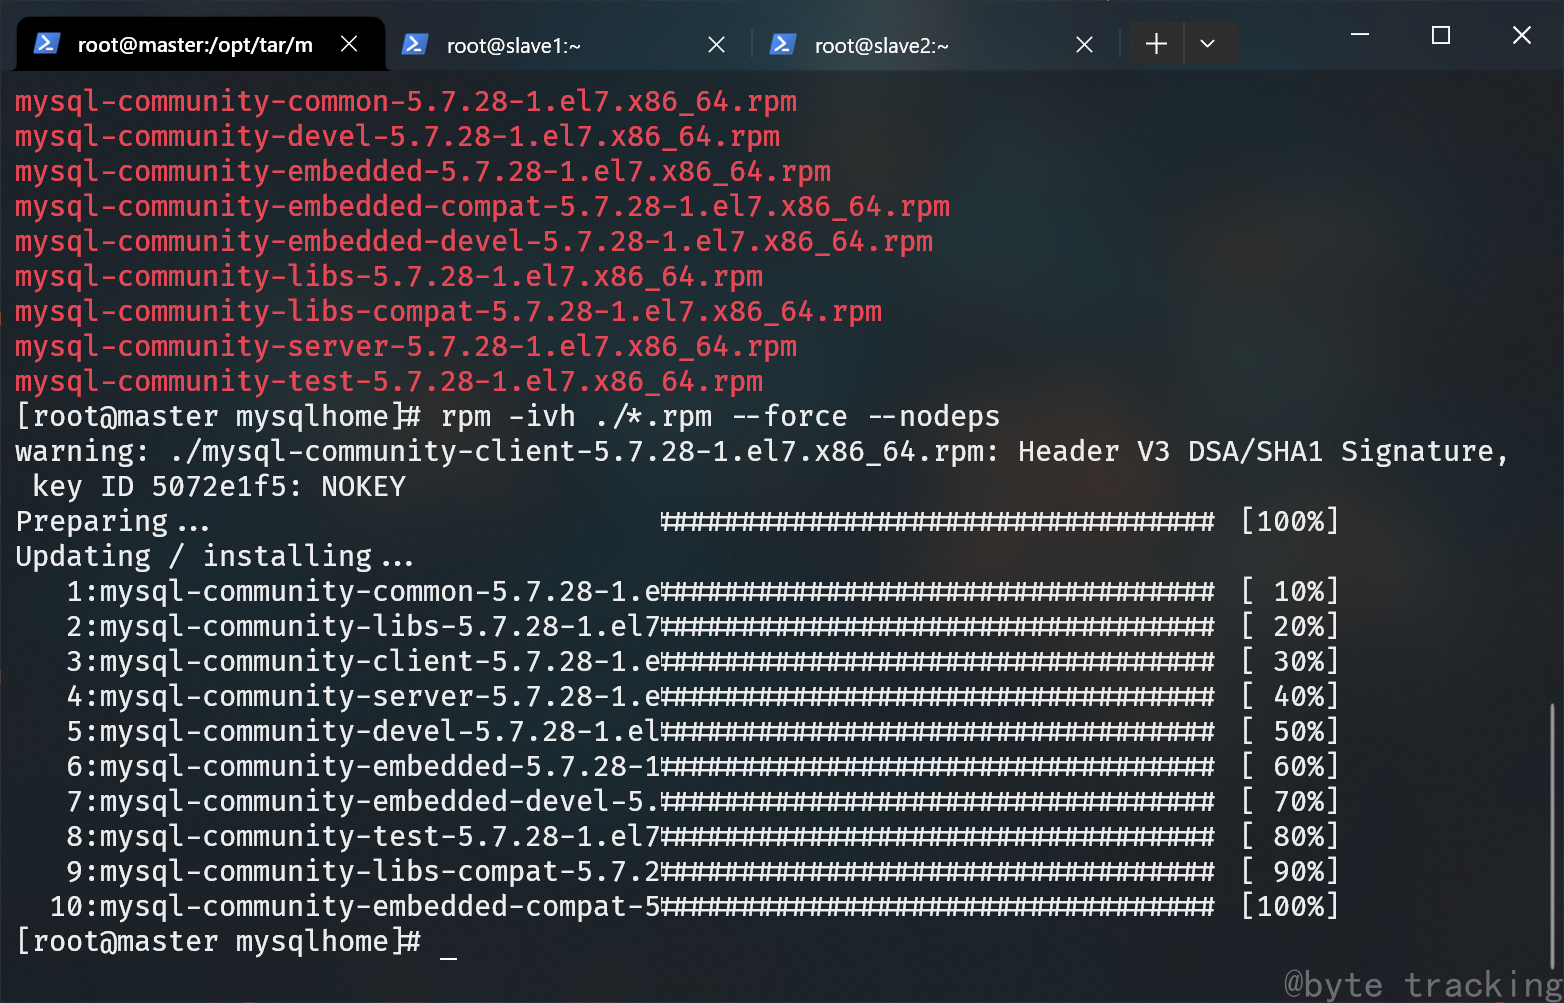Click install row 6:mysql-community-embedded-5.7.28

point(702,767)
